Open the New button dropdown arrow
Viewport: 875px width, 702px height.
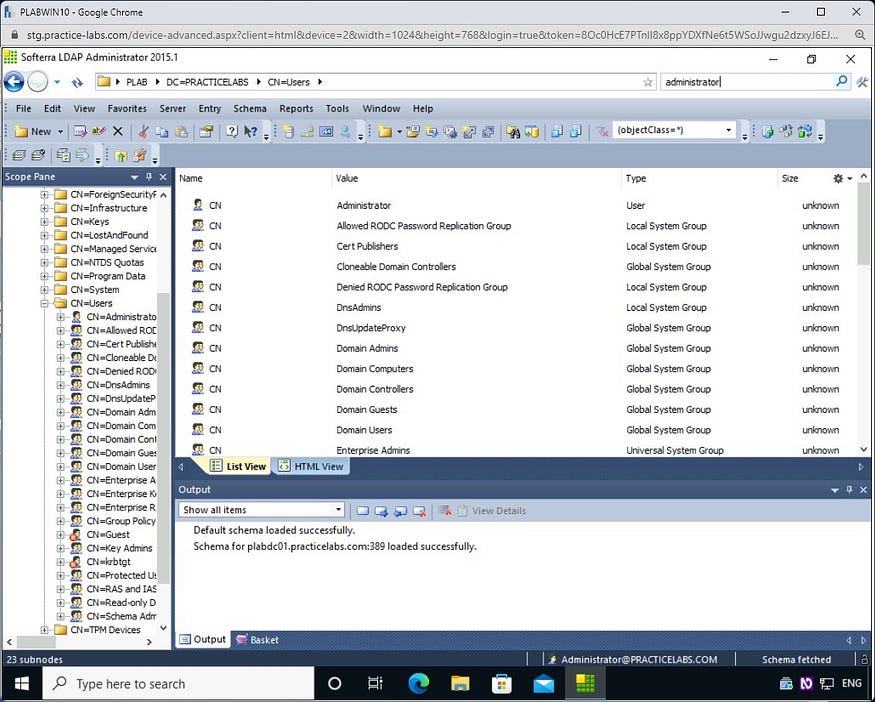click(60, 132)
